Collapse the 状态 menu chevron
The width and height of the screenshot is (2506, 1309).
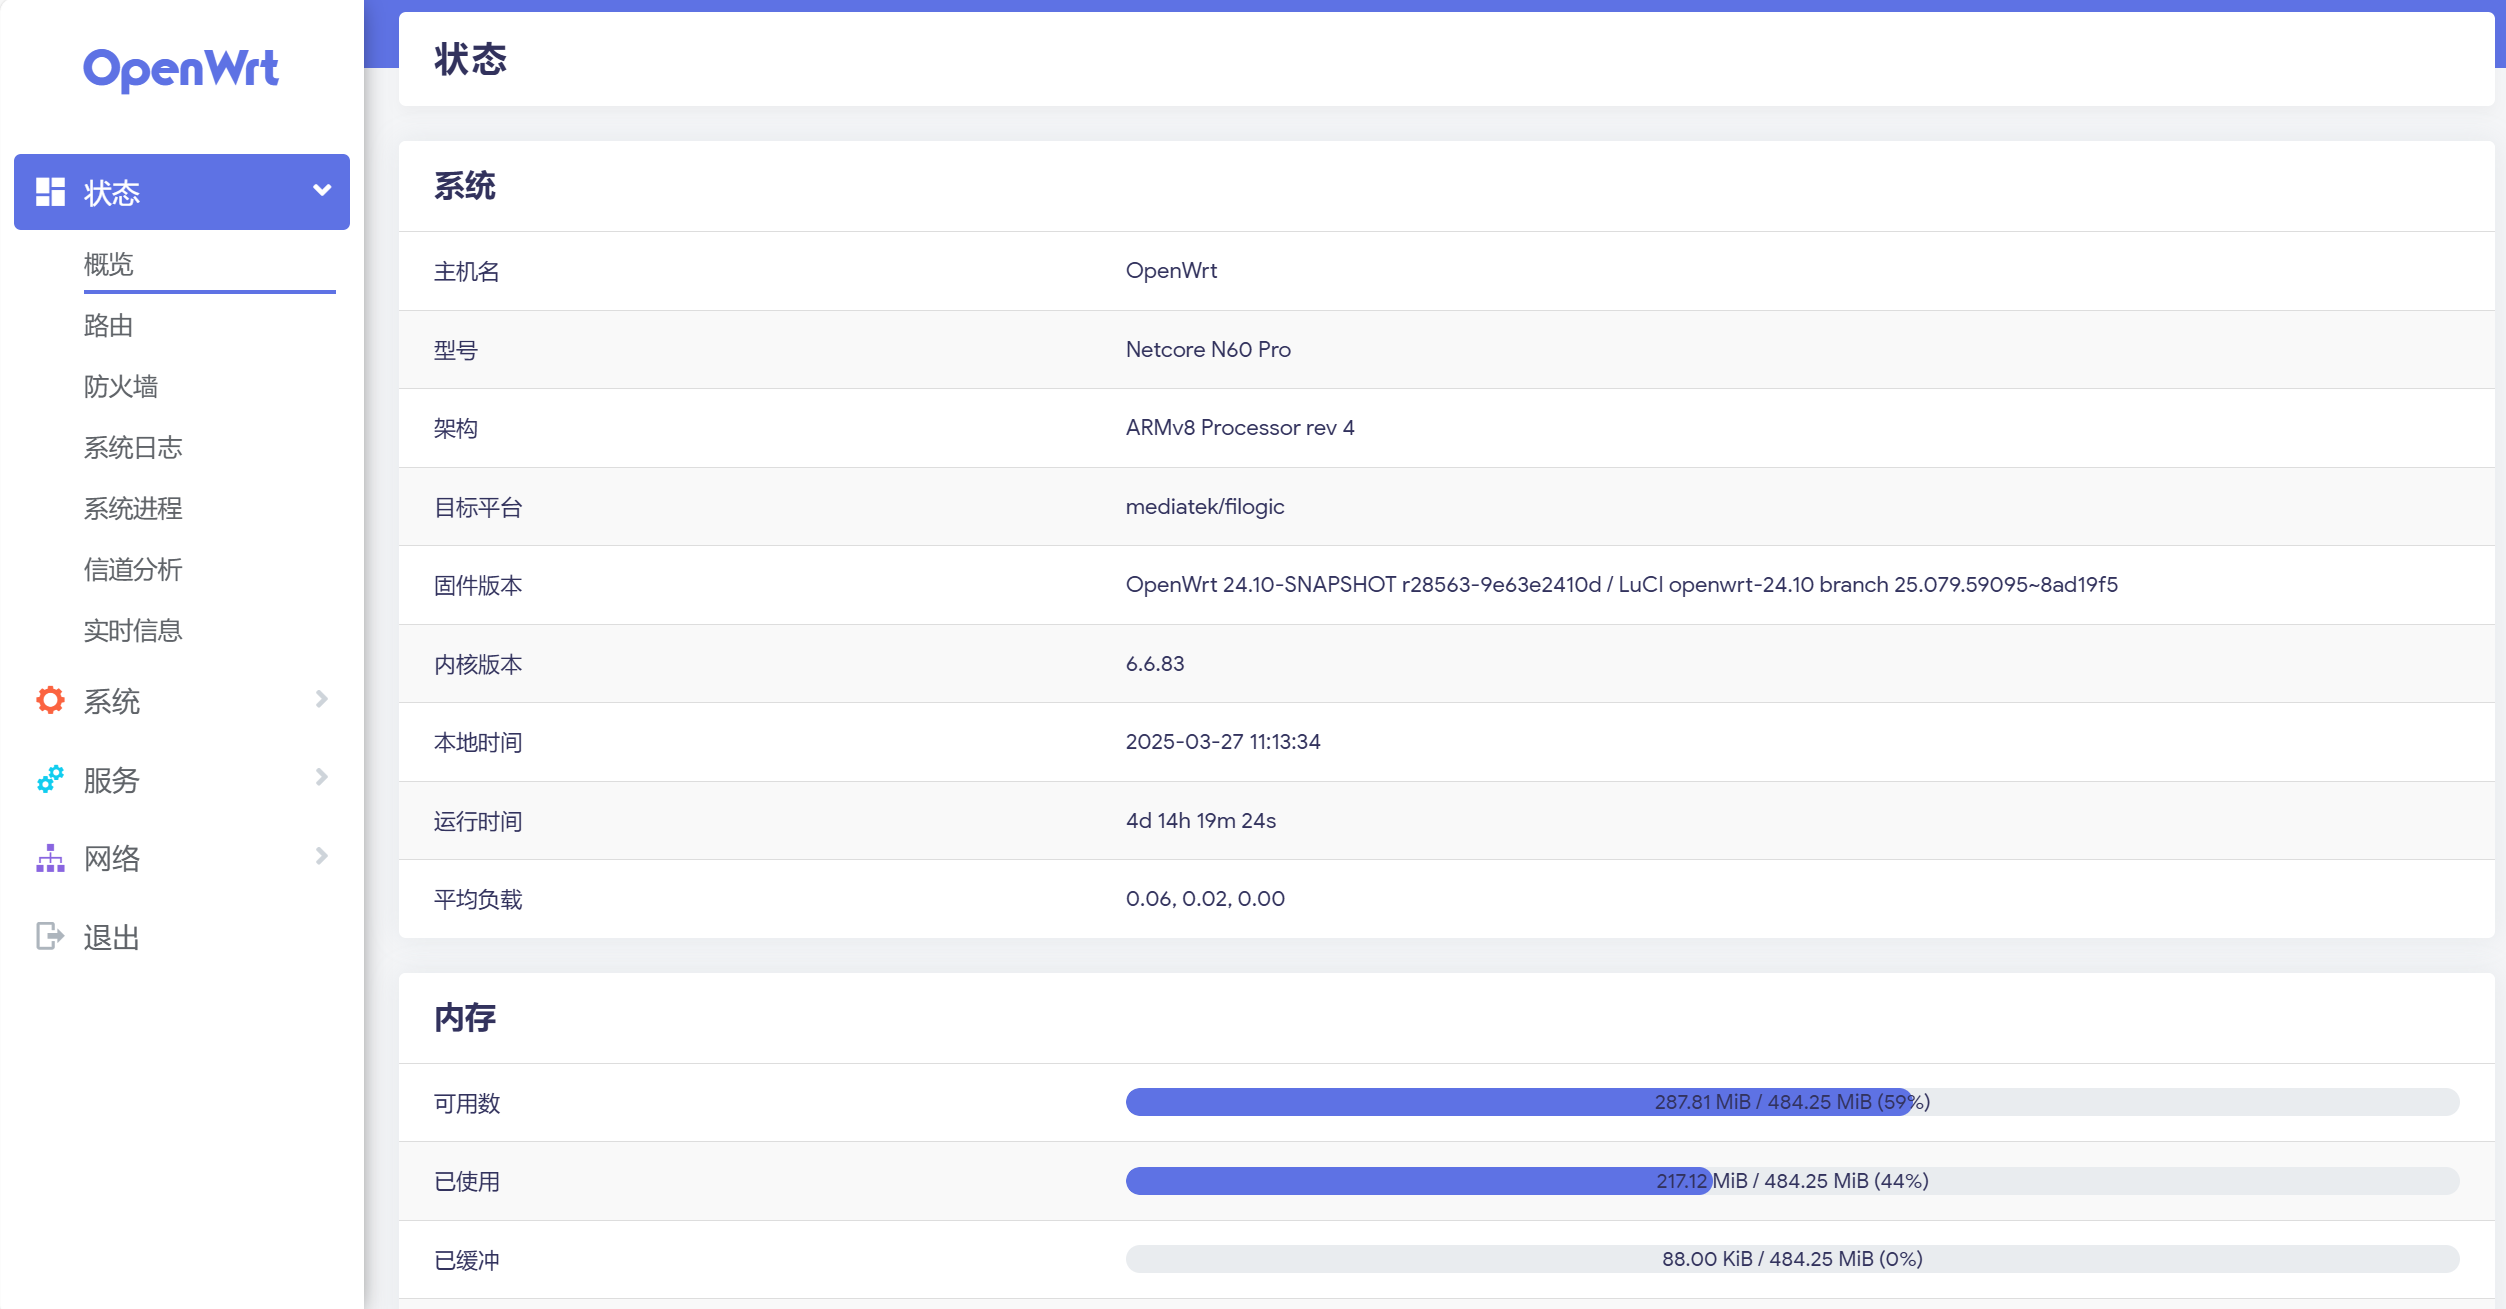pyautogui.click(x=322, y=190)
